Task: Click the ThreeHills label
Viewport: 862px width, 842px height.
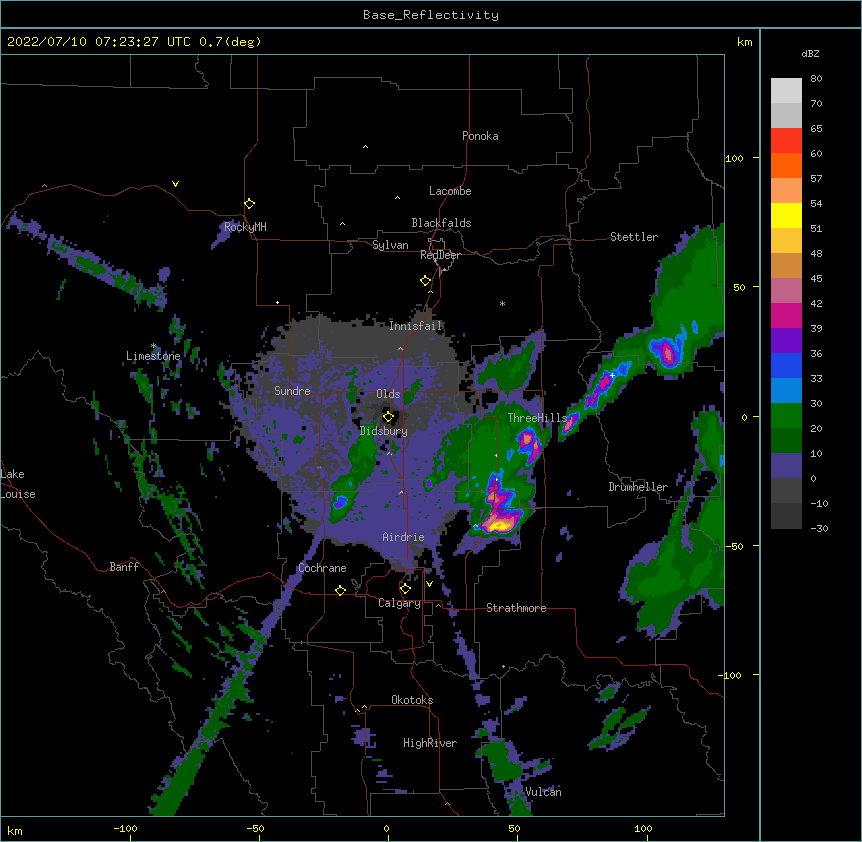Action: click(x=537, y=418)
